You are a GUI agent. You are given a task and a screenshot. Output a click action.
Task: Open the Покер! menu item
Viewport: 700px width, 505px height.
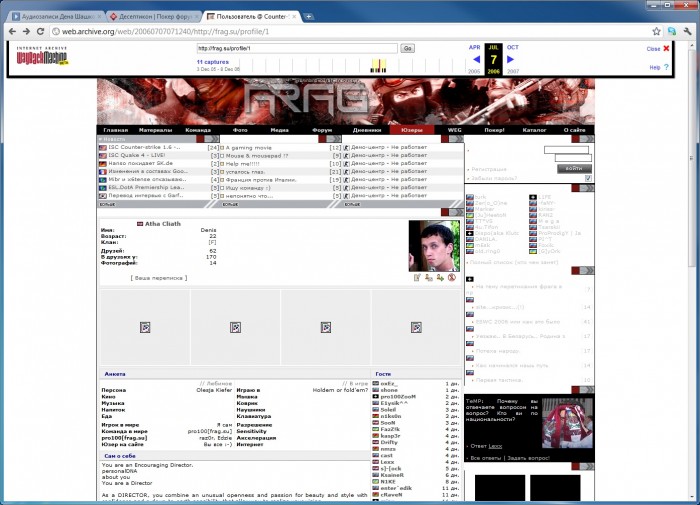click(x=494, y=130)
